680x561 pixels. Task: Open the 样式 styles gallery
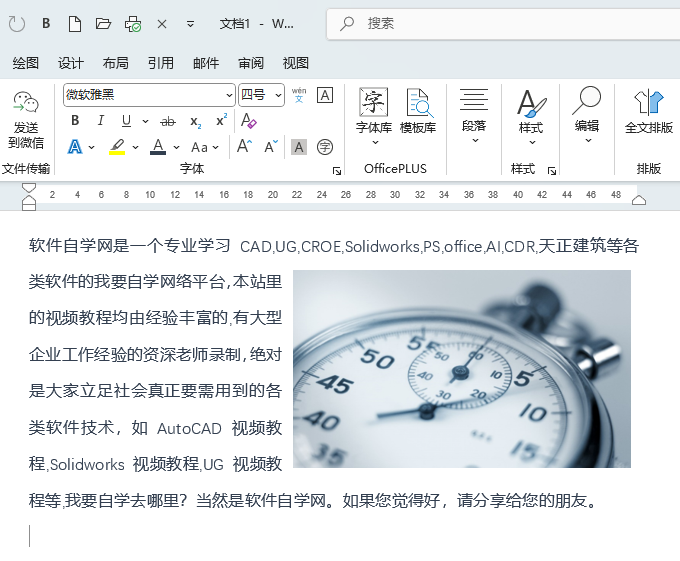pos(531,117)
